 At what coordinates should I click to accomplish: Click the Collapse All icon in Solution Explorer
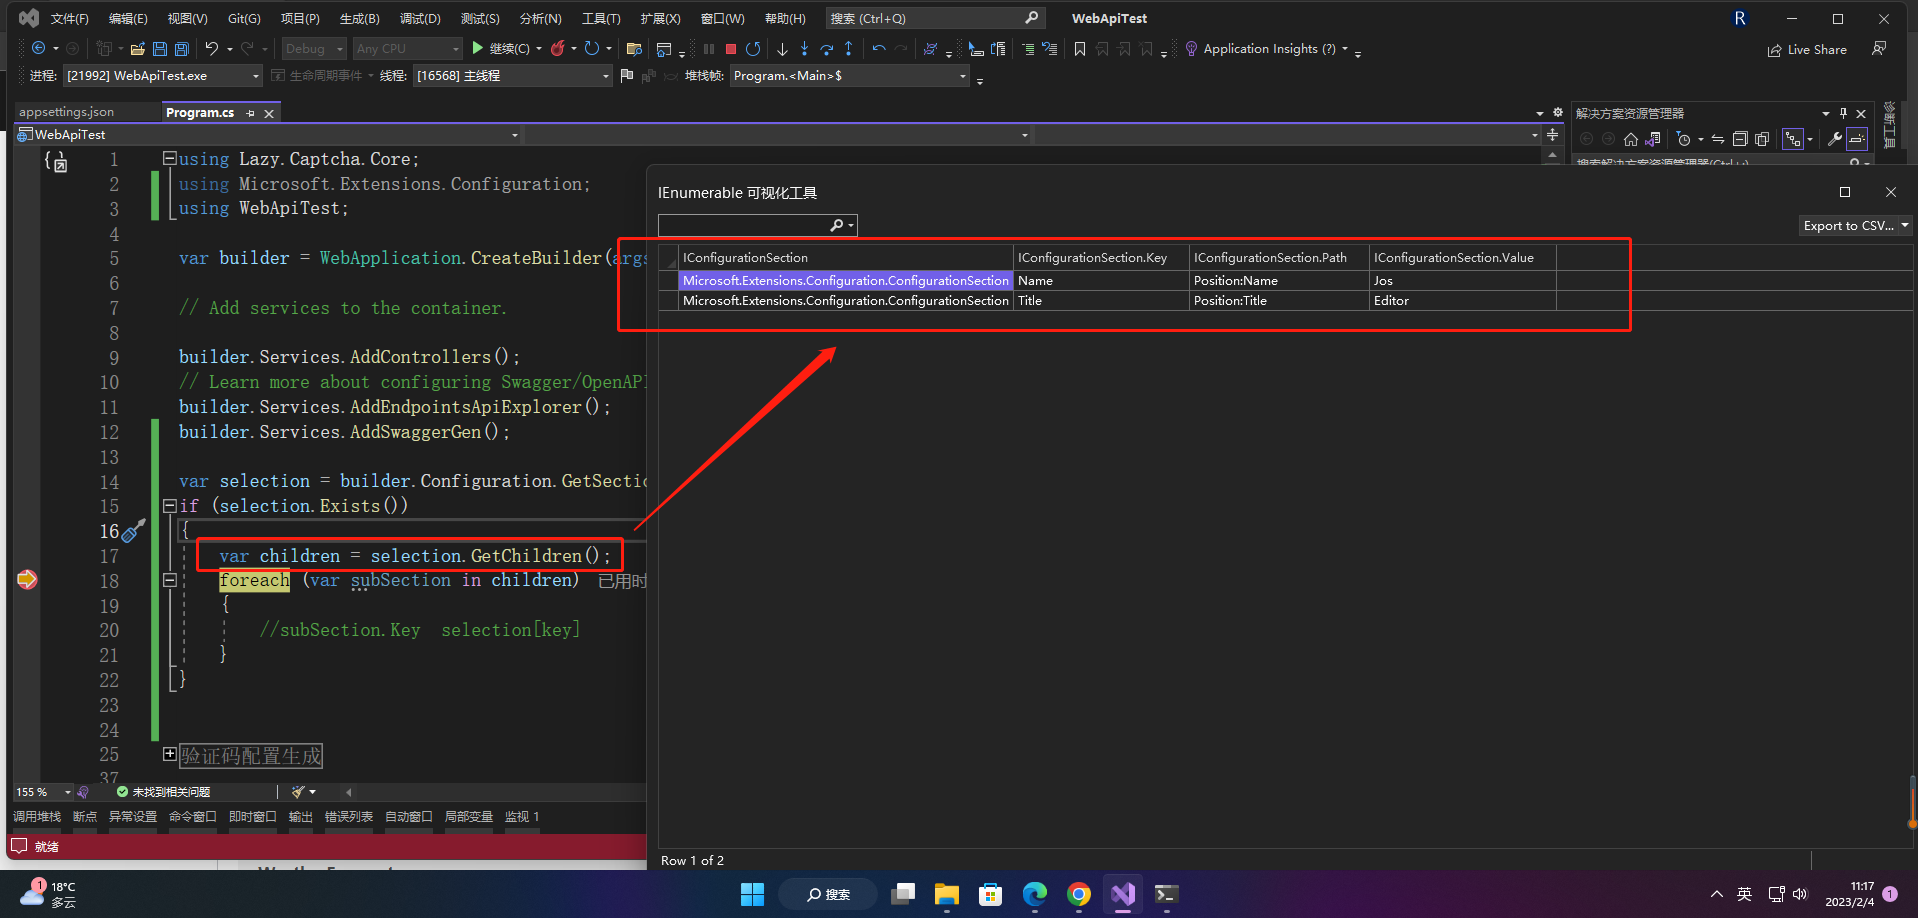(x=1740, y=139)
